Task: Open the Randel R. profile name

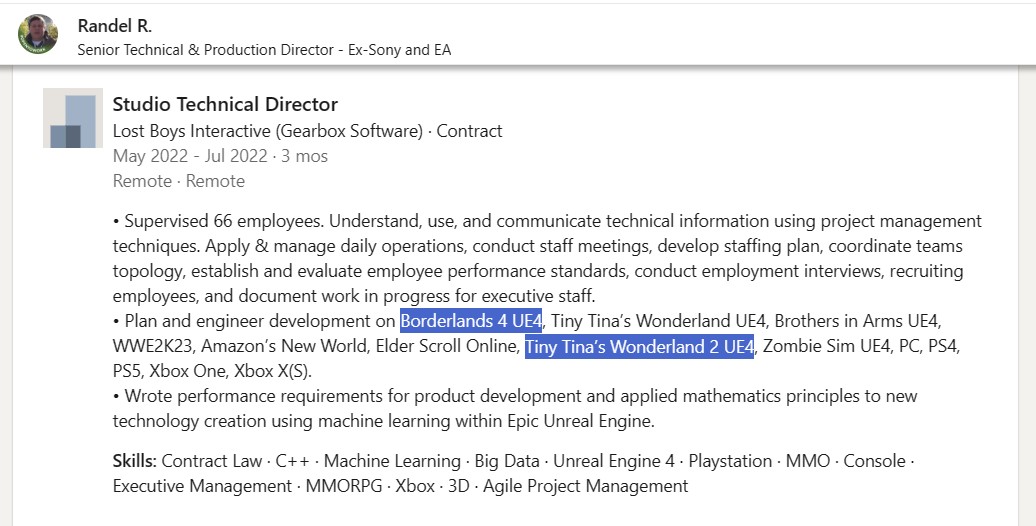Action: tap(115, 25)
